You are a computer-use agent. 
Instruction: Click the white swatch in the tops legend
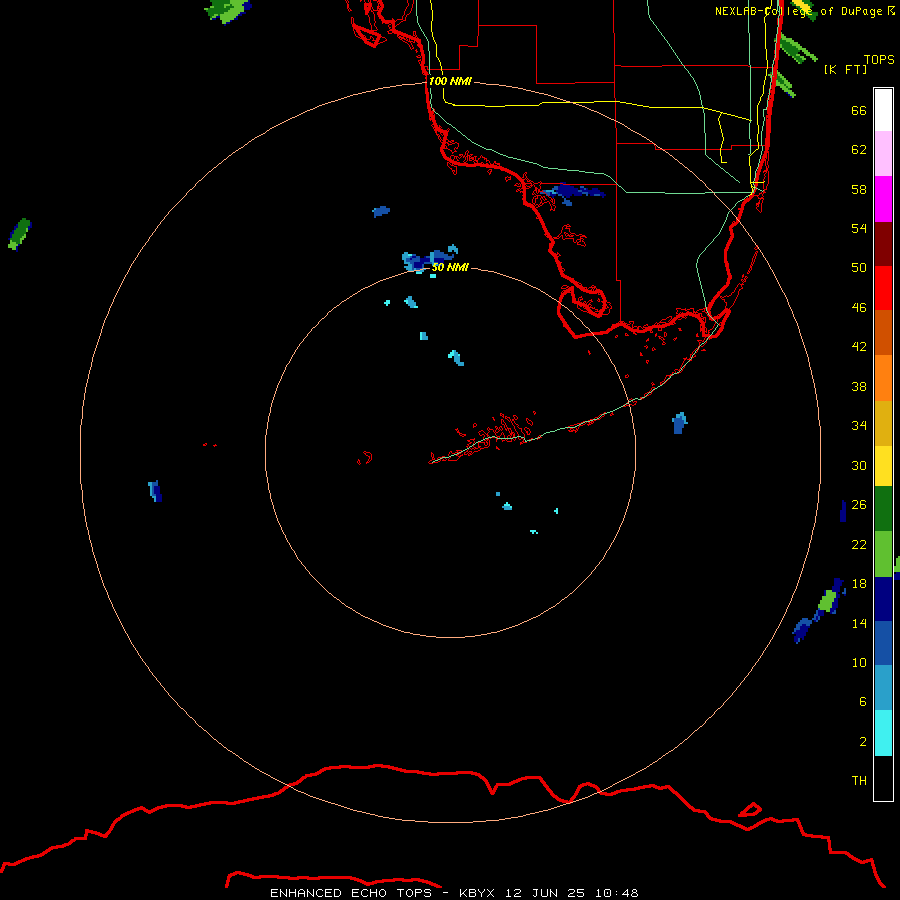(x=883, y=110)
